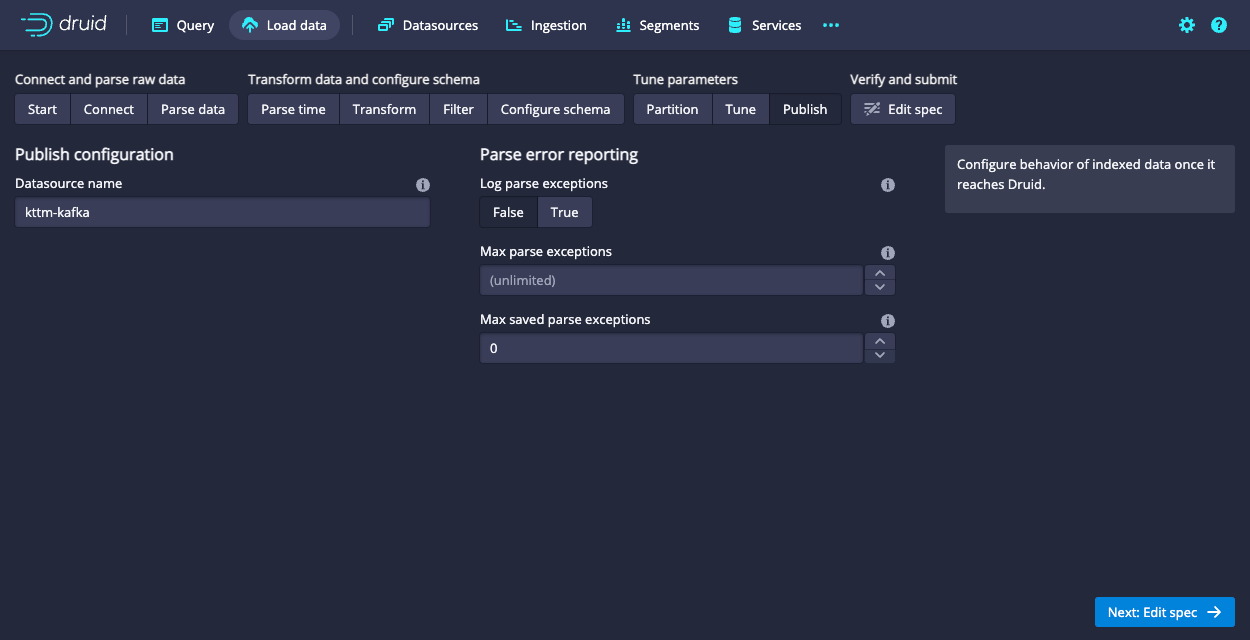Increment Max parse exceptions with stepper arrow
The image size is (1250, 640).
879,274
